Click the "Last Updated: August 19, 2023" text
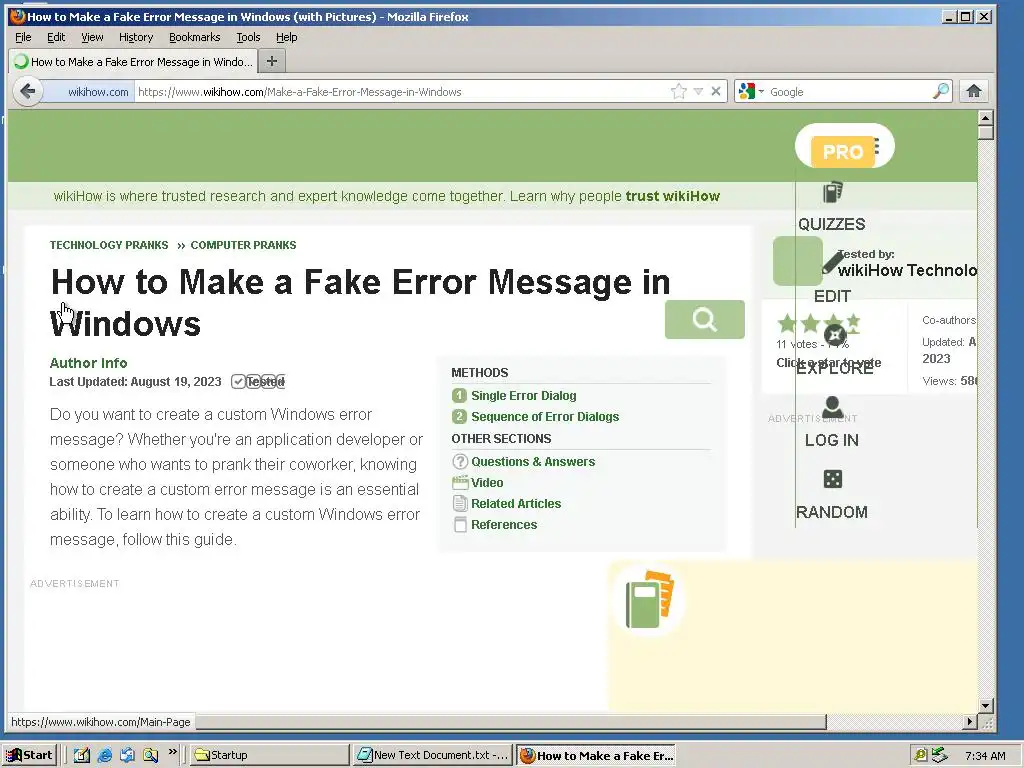1024x768 pixels. tap(135, 381)
